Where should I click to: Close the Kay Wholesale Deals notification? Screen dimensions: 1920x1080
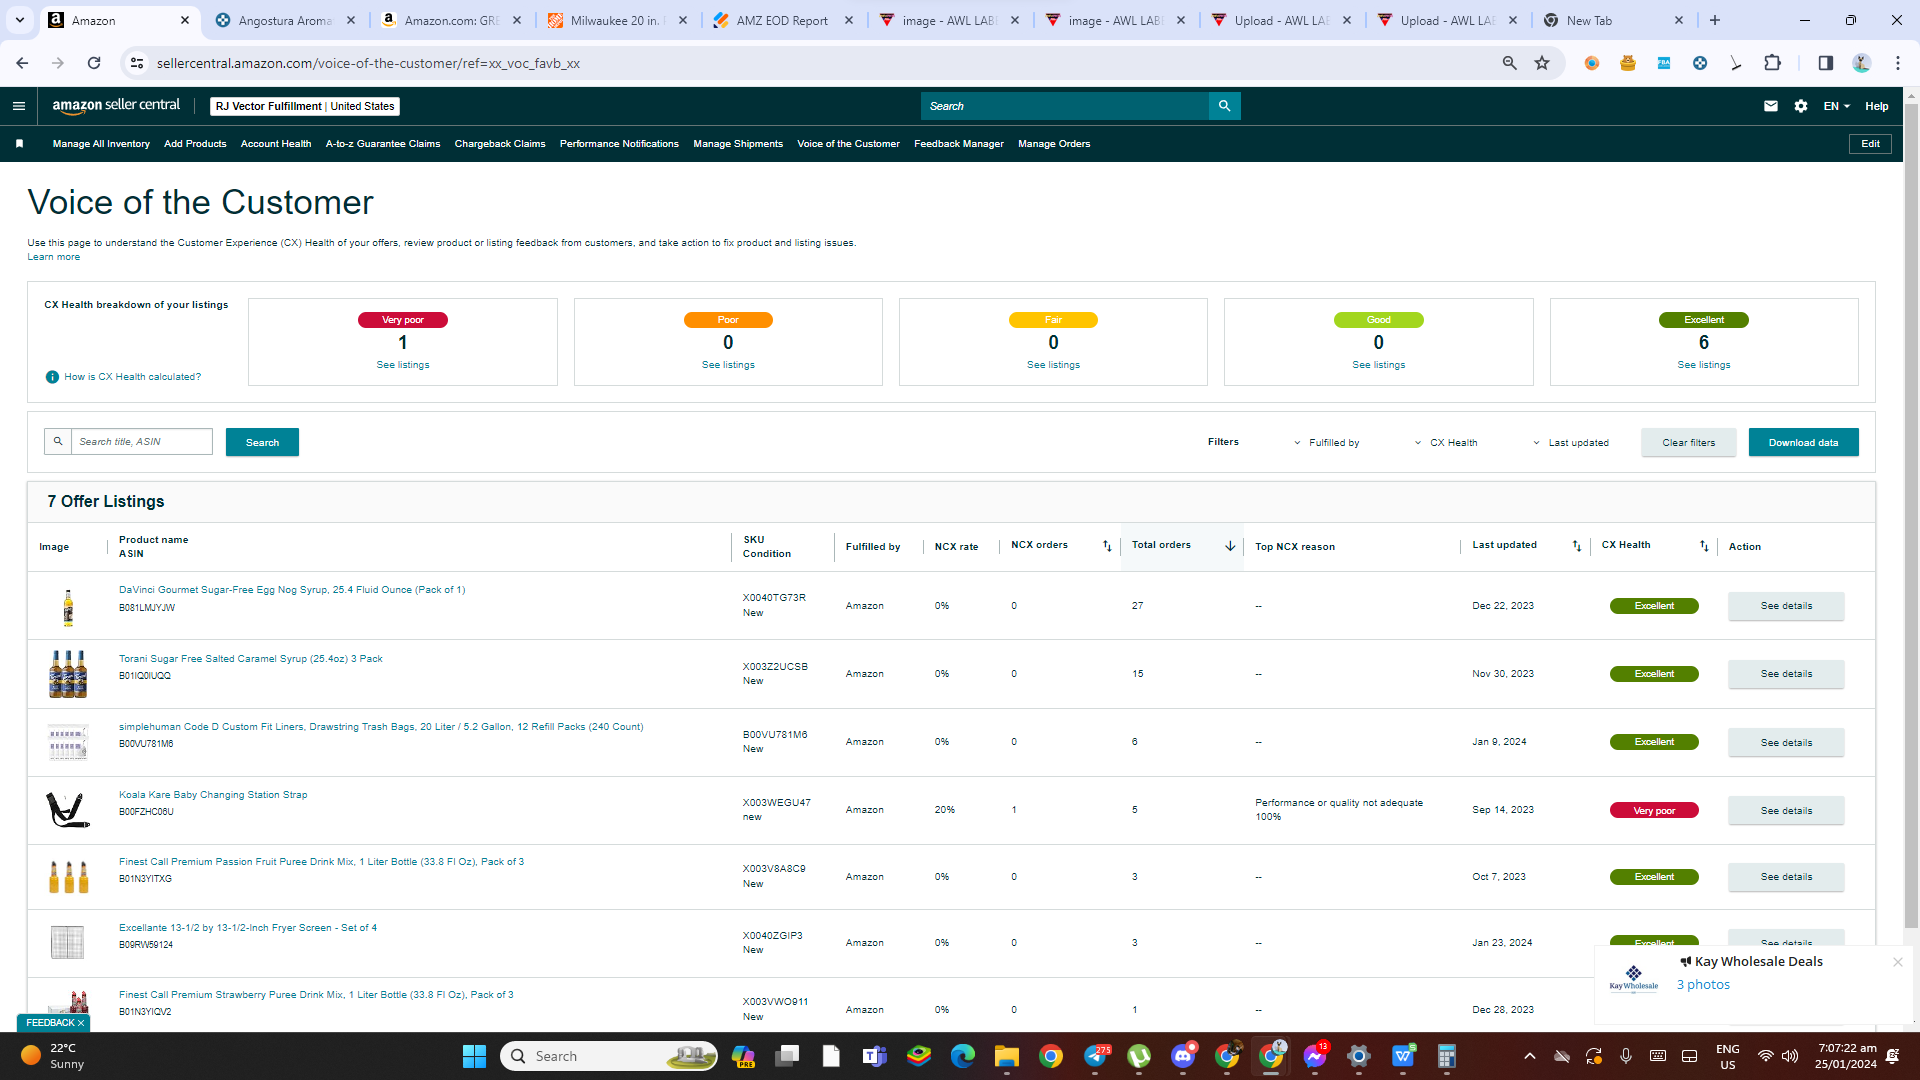[1897, 962]
